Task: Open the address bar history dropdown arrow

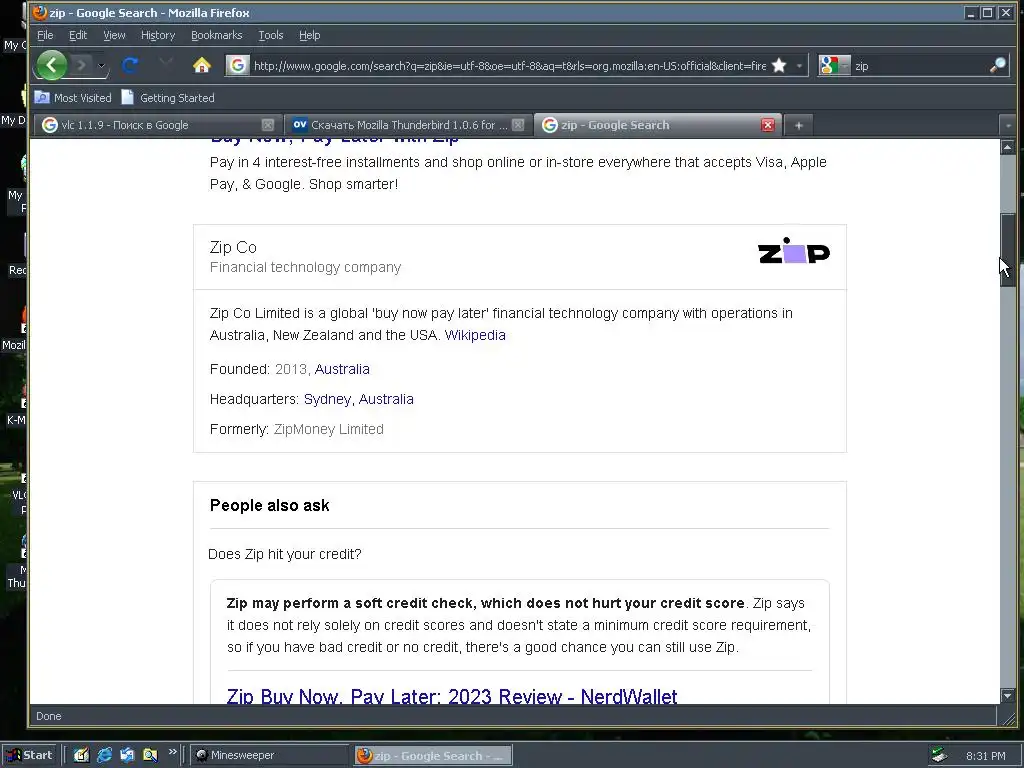Action: (x=799, y=65)
